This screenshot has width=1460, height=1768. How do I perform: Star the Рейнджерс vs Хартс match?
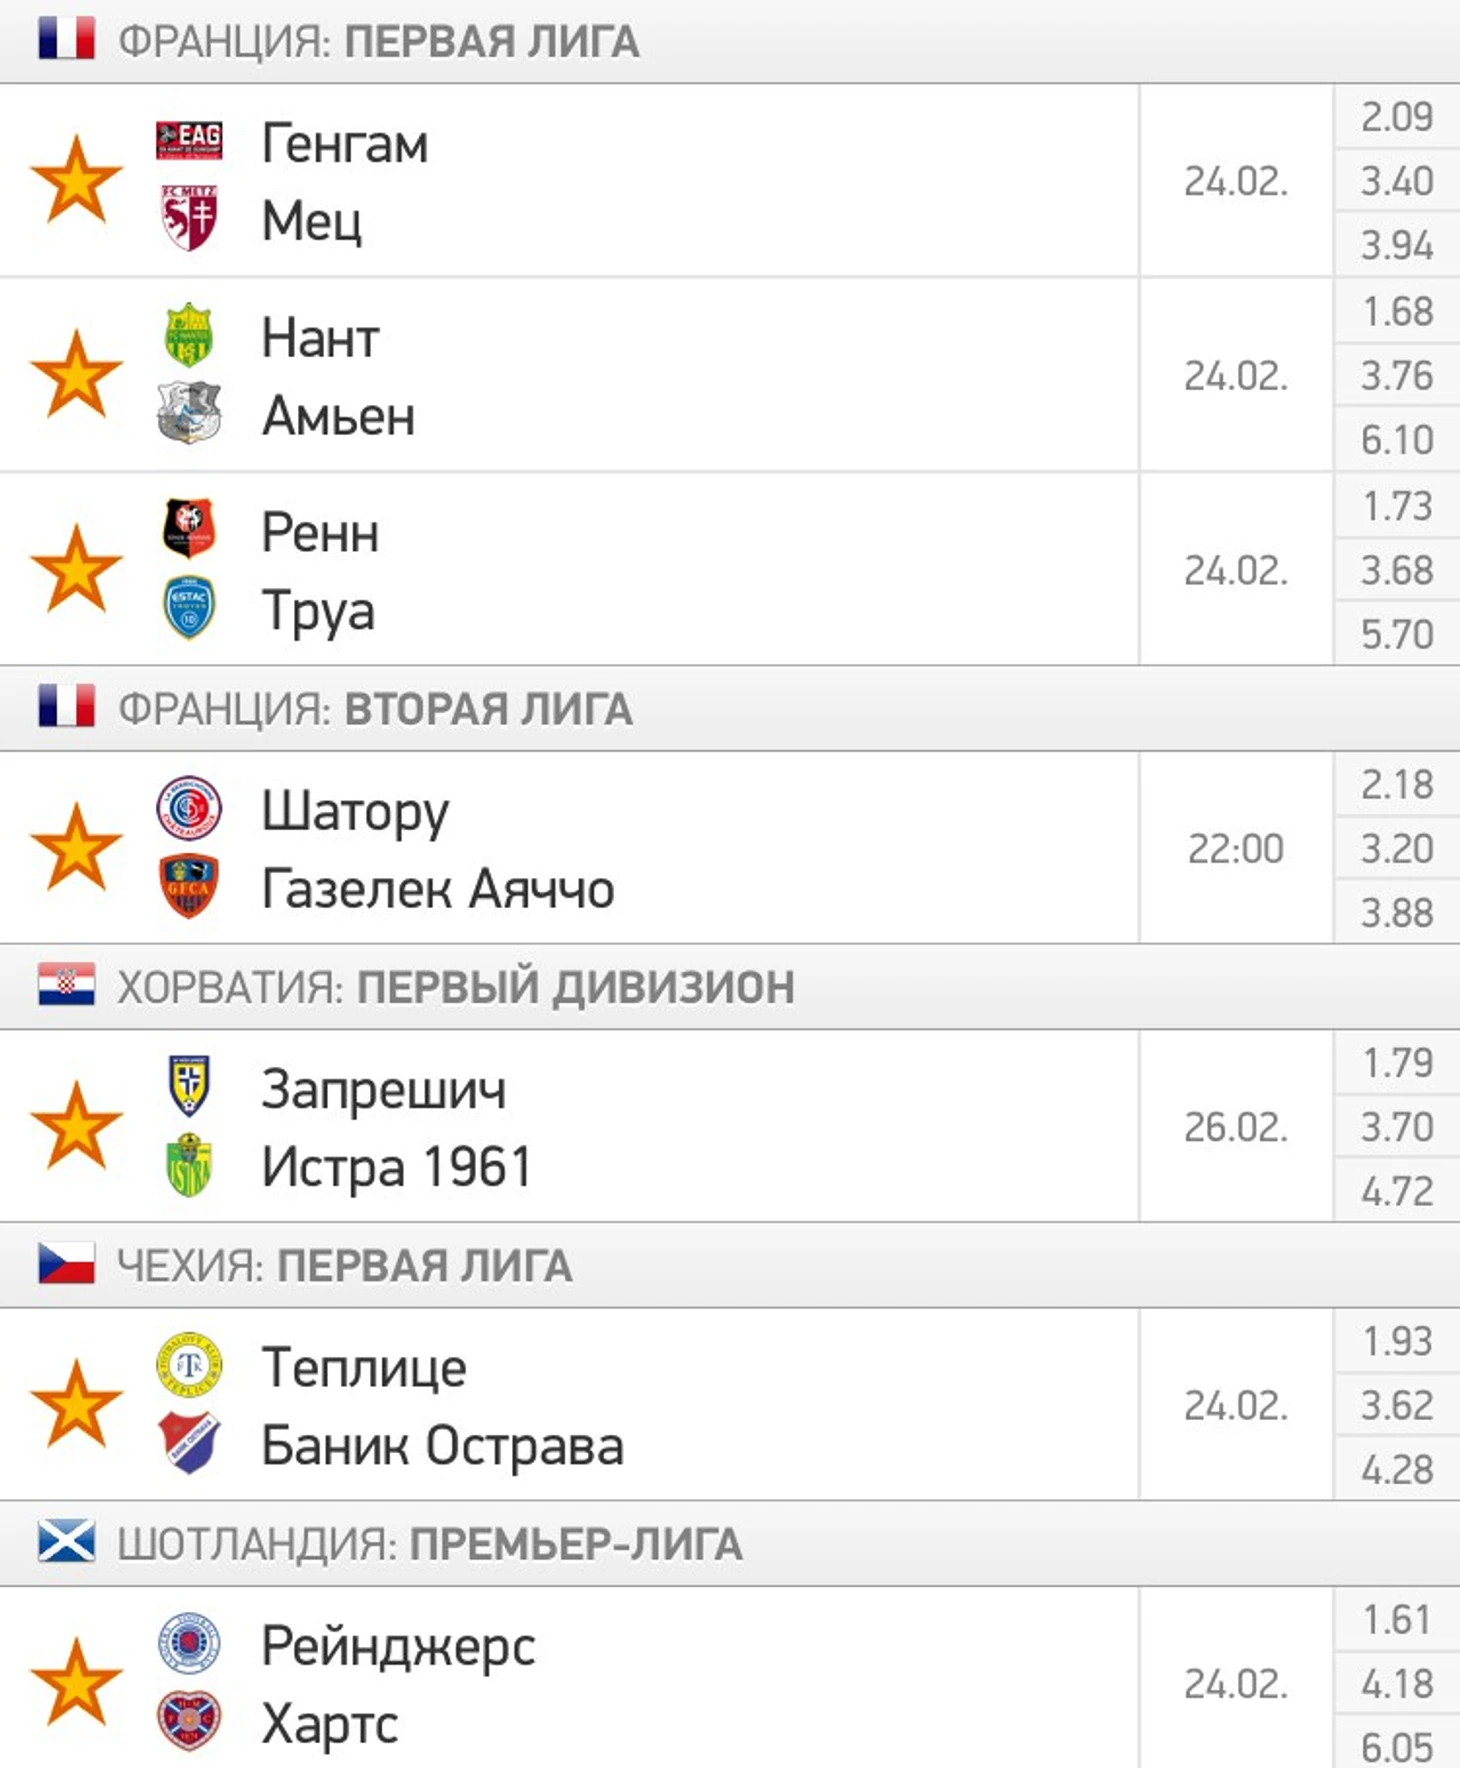click(76, 1682)
